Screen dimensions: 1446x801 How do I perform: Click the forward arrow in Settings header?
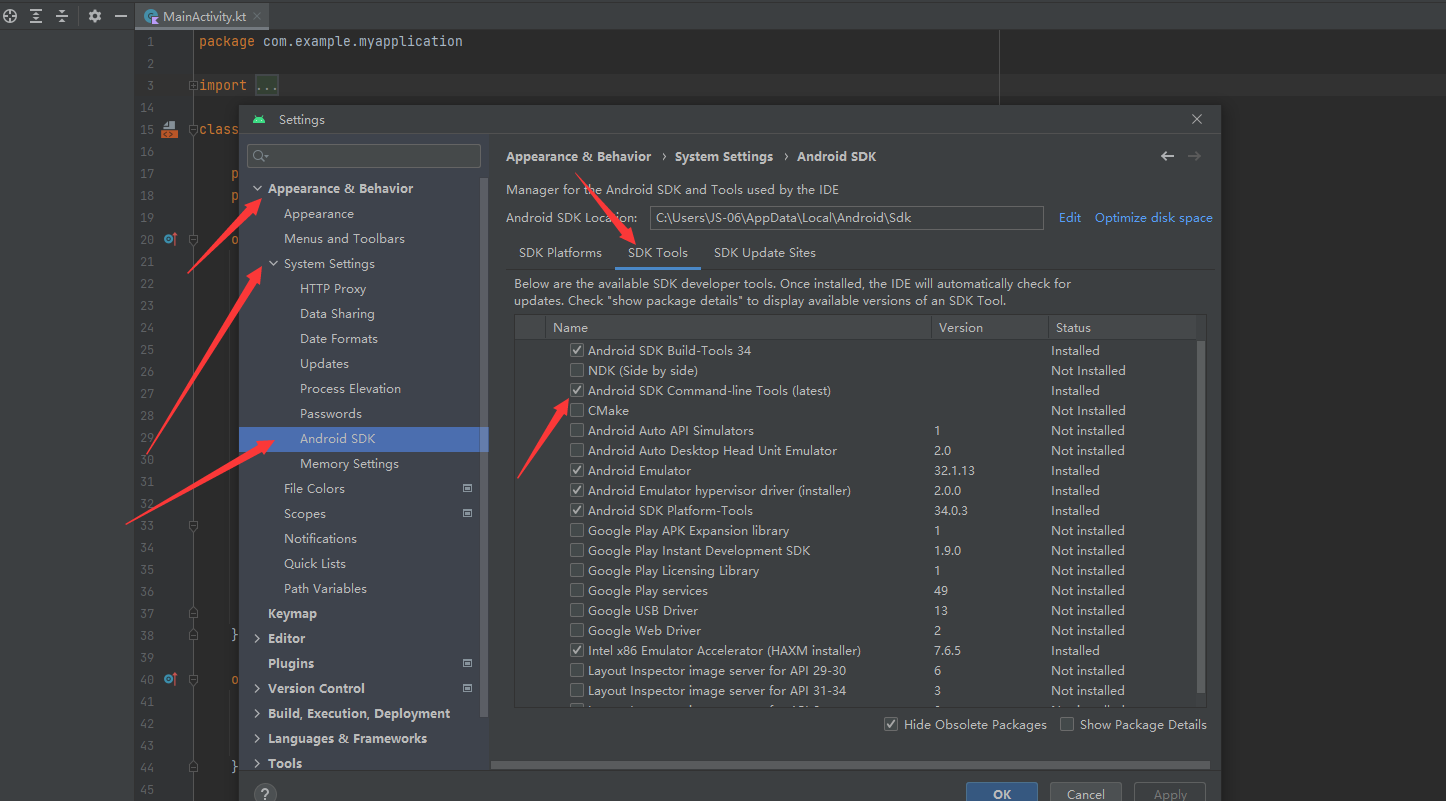1194,156
